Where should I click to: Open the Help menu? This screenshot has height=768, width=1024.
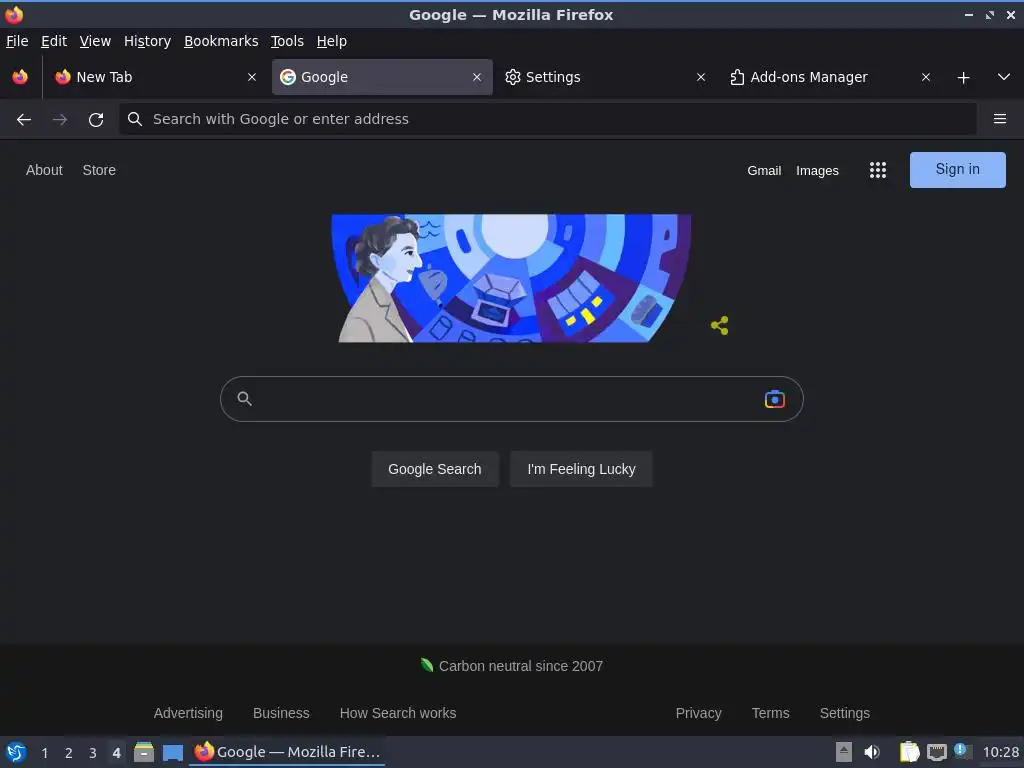coord(332,41)
